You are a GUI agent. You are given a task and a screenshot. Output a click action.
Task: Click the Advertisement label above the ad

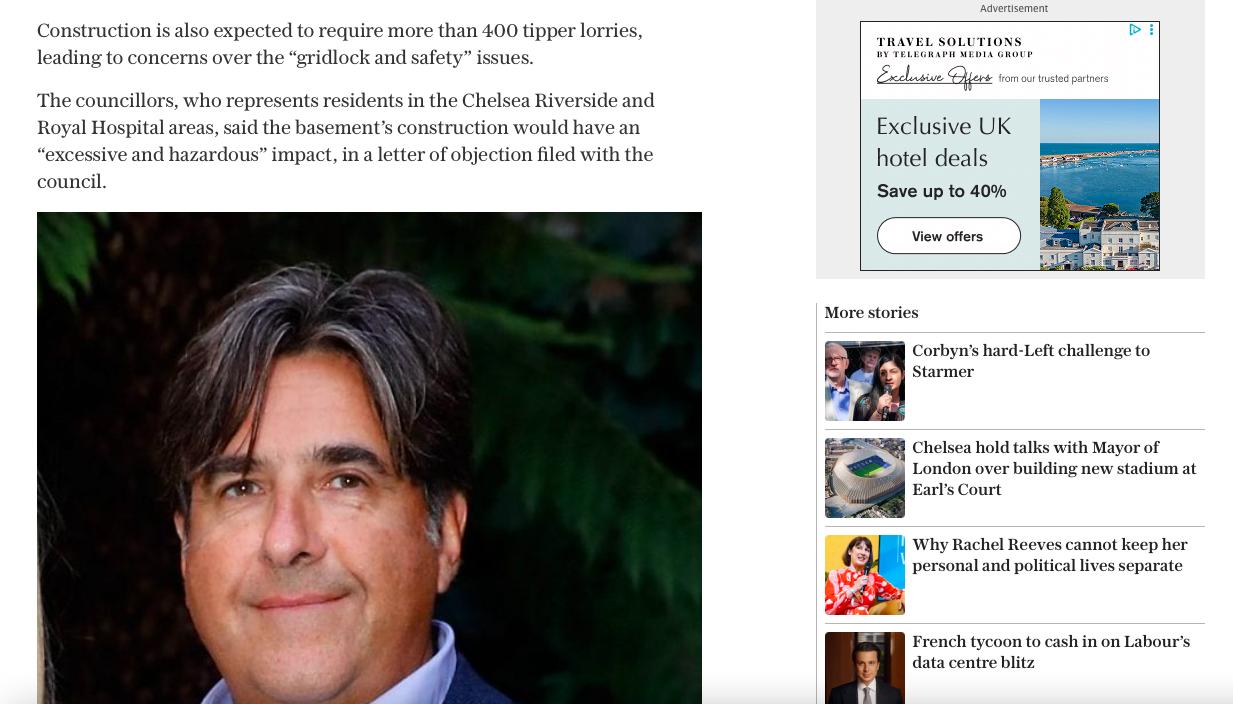(x=1014, y=8)
